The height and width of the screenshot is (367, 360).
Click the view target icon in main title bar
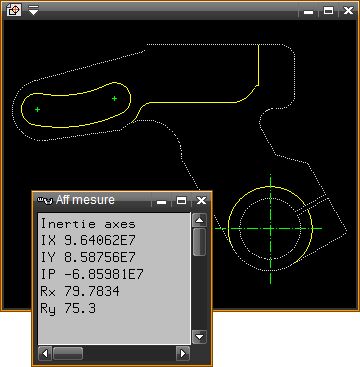click(14, 10)
